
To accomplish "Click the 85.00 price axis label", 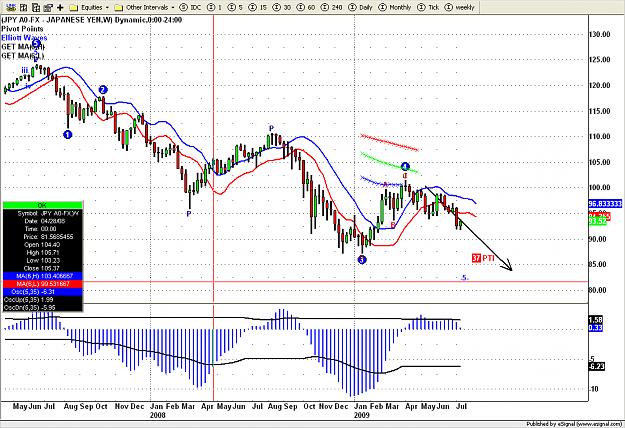I will [x=597, y=264].
